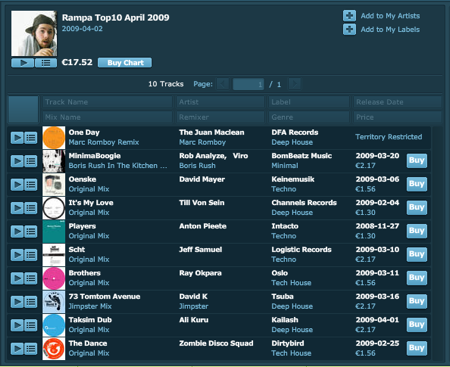The width and height of the screenshot is (450, 367).
Task: Buy 73 Tomtom Avenue track
Action: tap(417, 301)
